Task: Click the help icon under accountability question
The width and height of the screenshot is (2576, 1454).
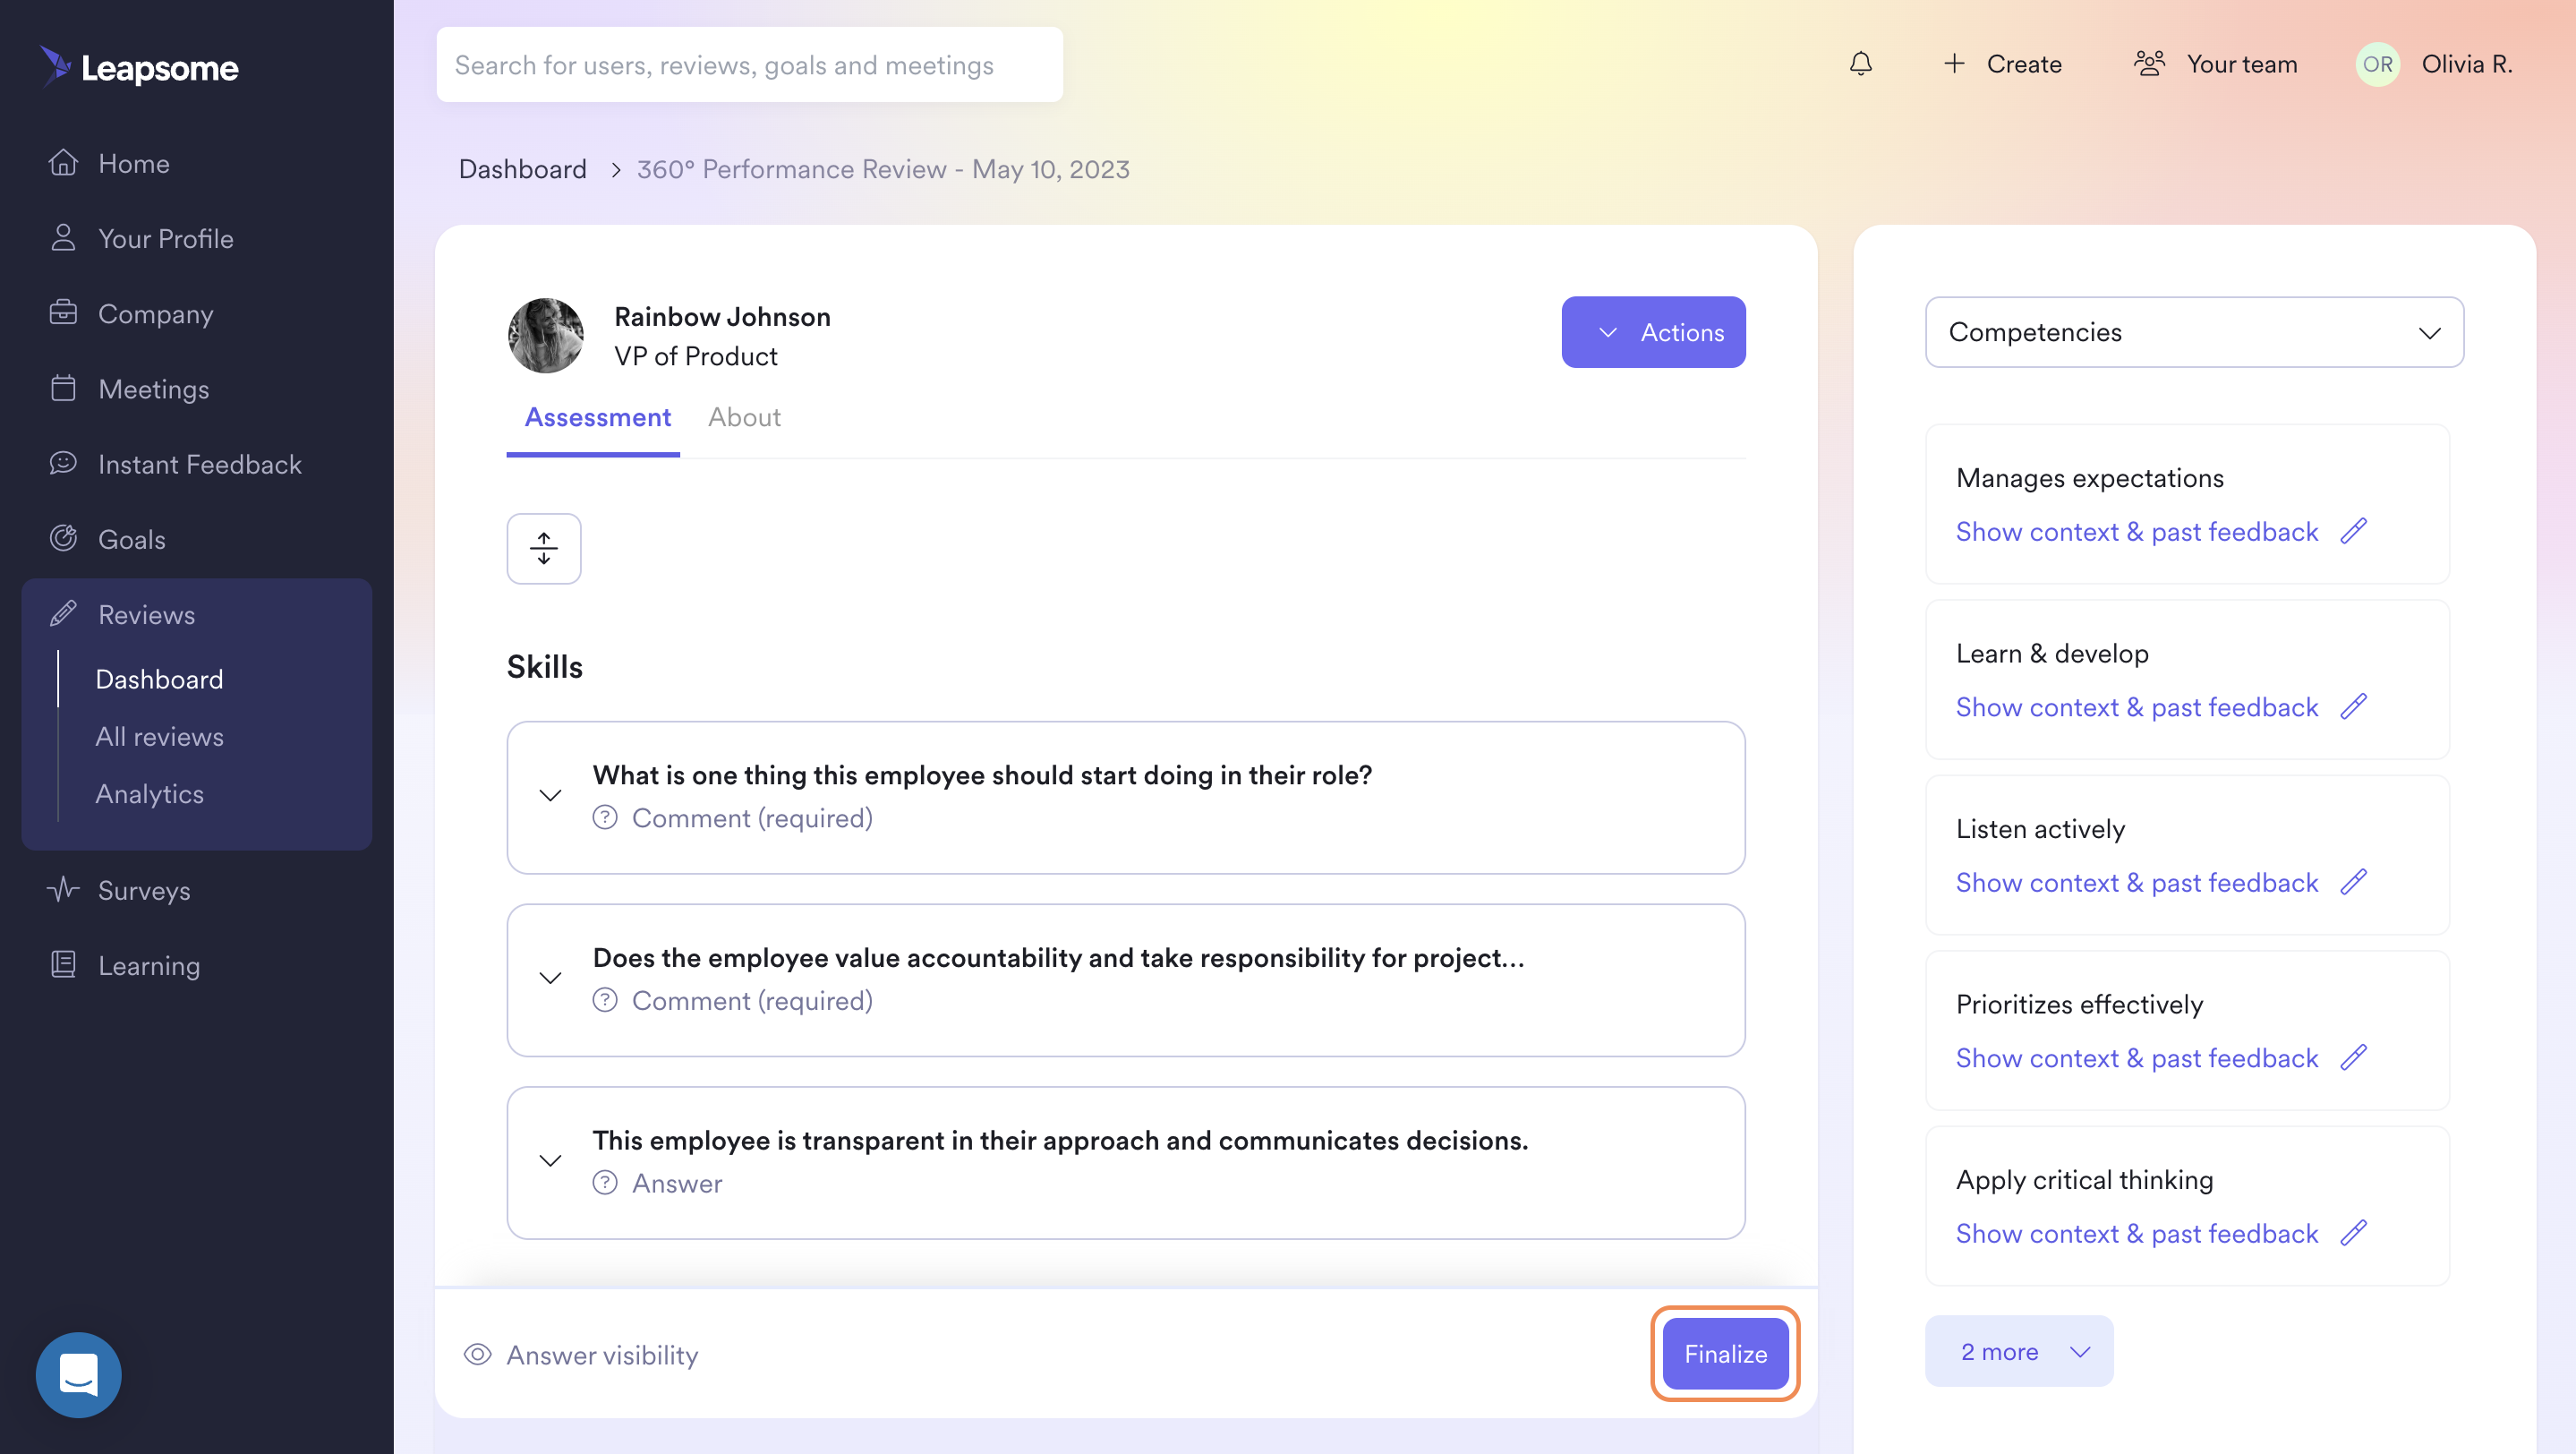Action: (x=604, y=1001)
